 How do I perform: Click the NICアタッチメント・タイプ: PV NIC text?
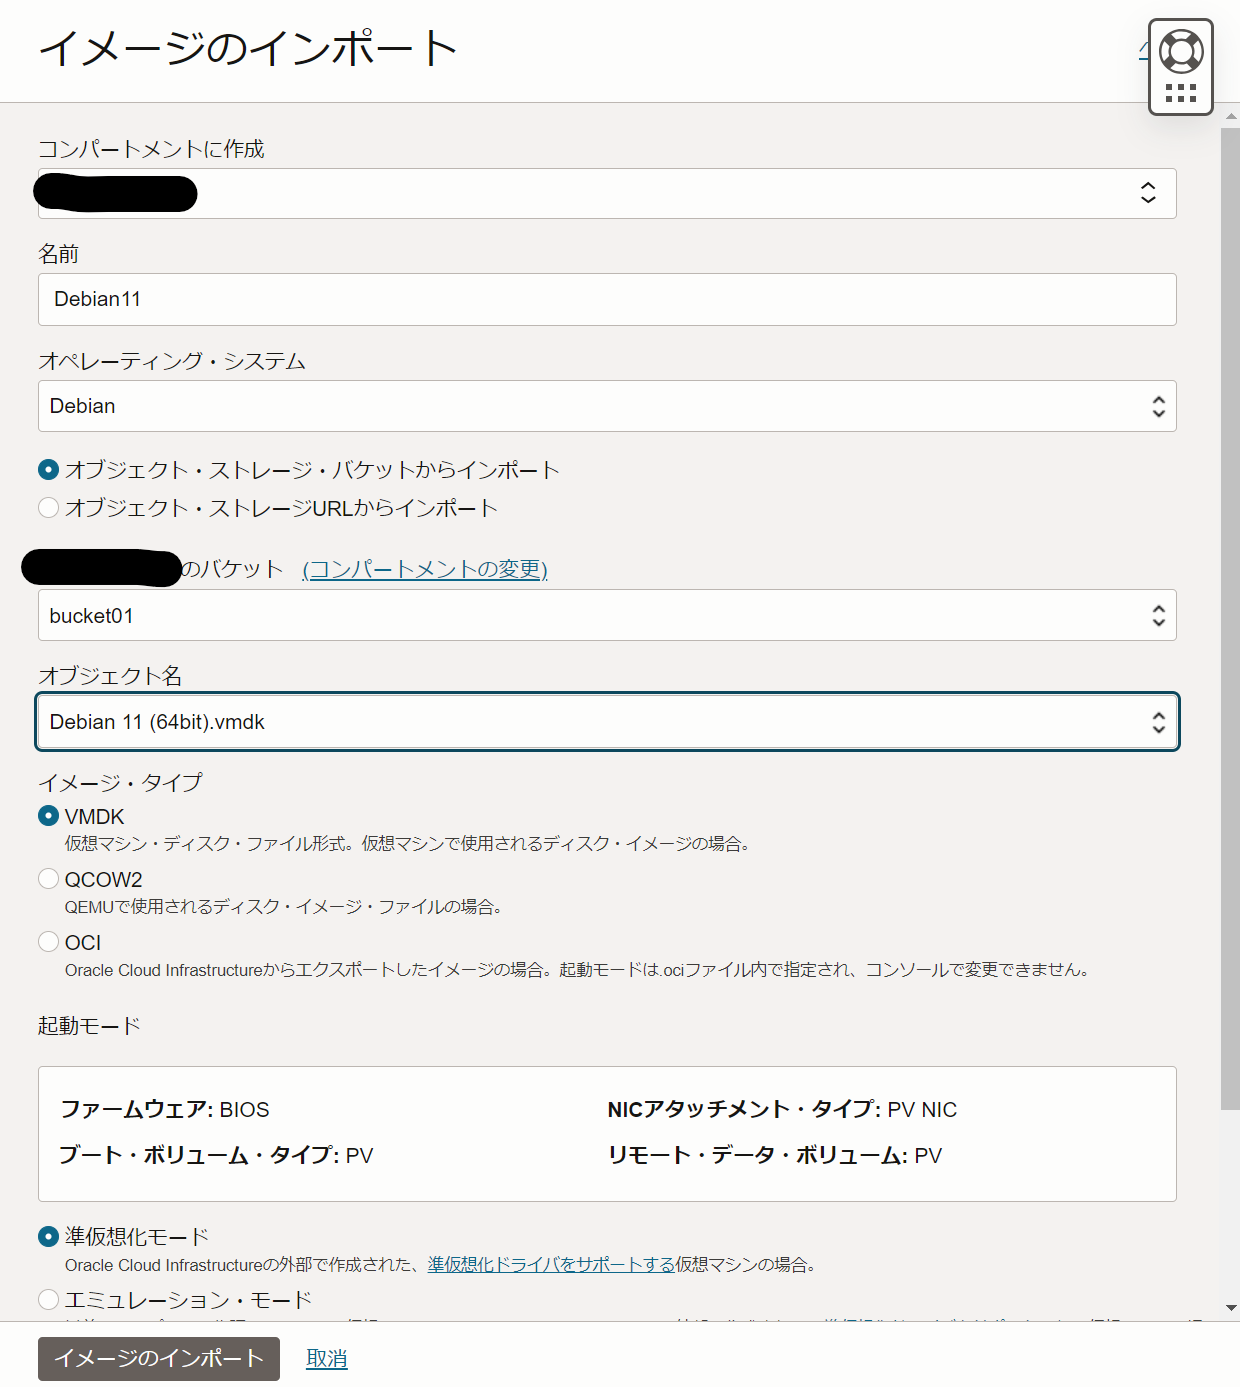pyautogui.click(x=782, y=1110)
